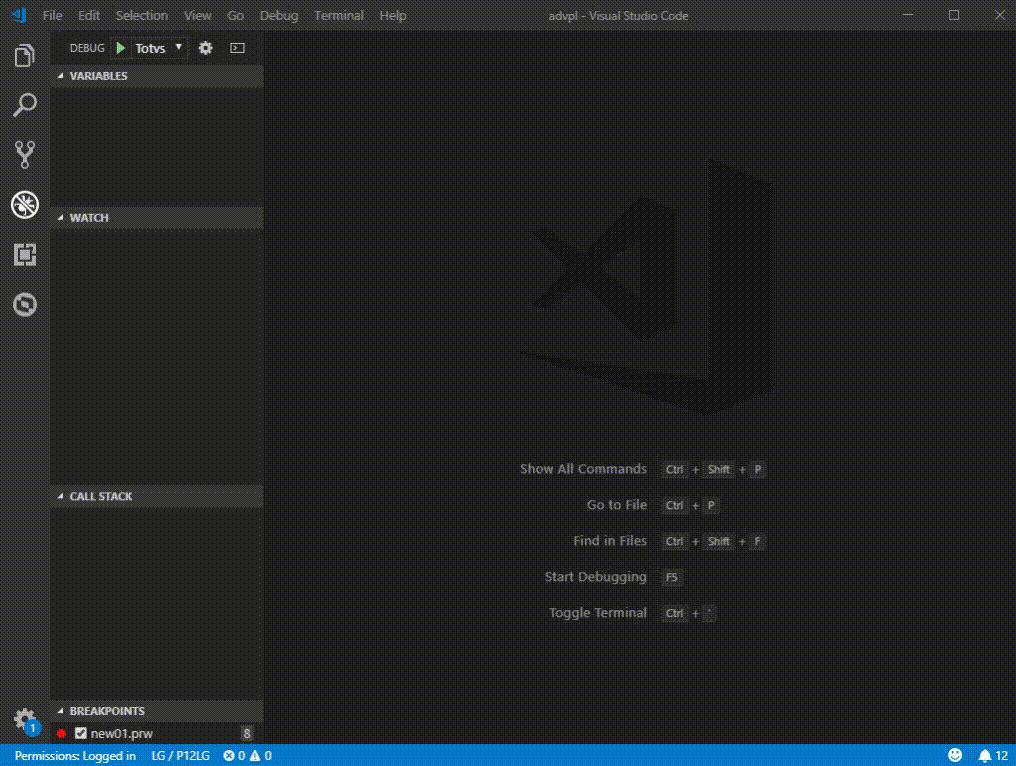Select the Debug view icon
Screen dimensions: 1016x766
pyautogui.click(x=25, y=205)
